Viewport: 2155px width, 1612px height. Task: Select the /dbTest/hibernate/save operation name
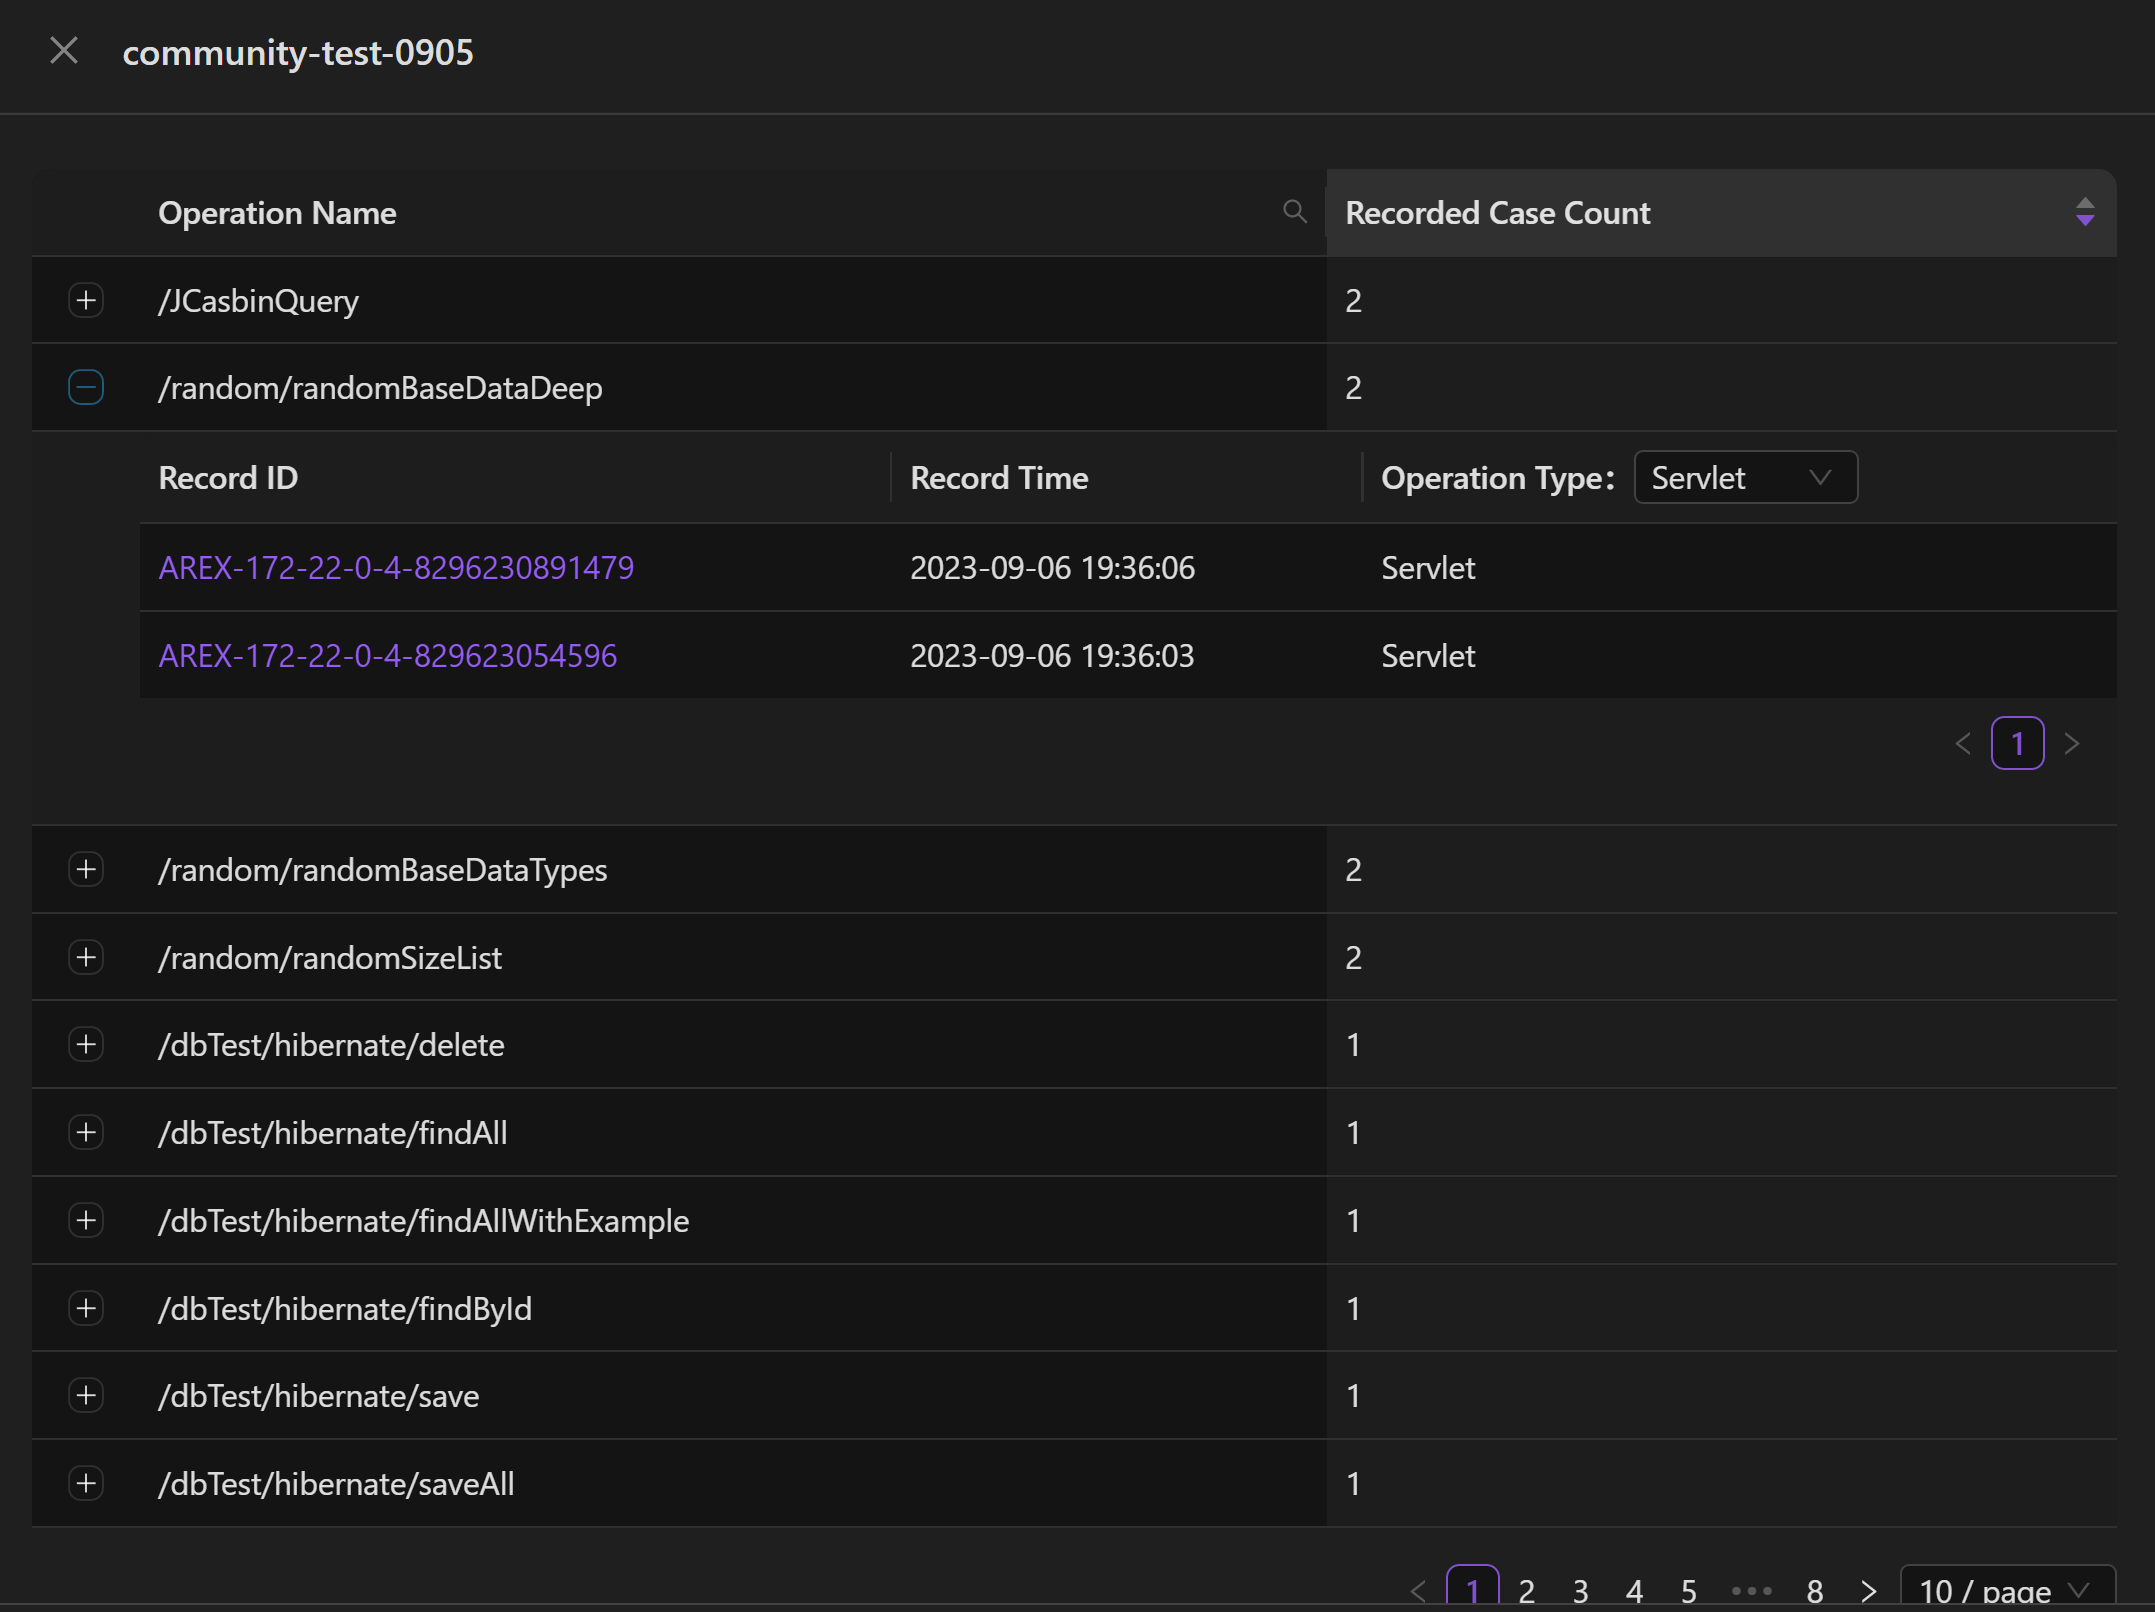click(x=318, y=1396)
